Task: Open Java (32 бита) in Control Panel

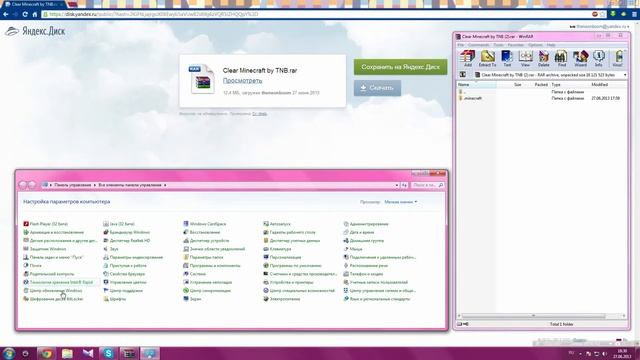Action: point(119,224)
